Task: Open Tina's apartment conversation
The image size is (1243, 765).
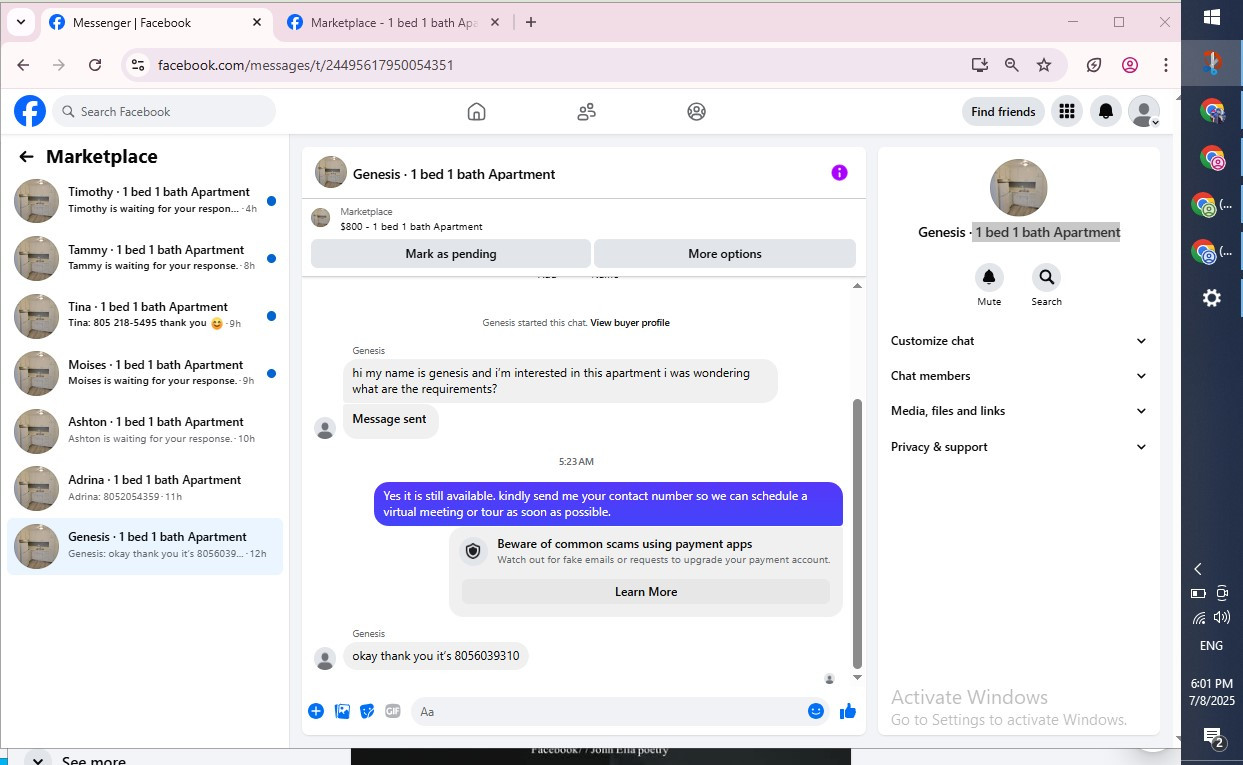Action: [145, 316]
